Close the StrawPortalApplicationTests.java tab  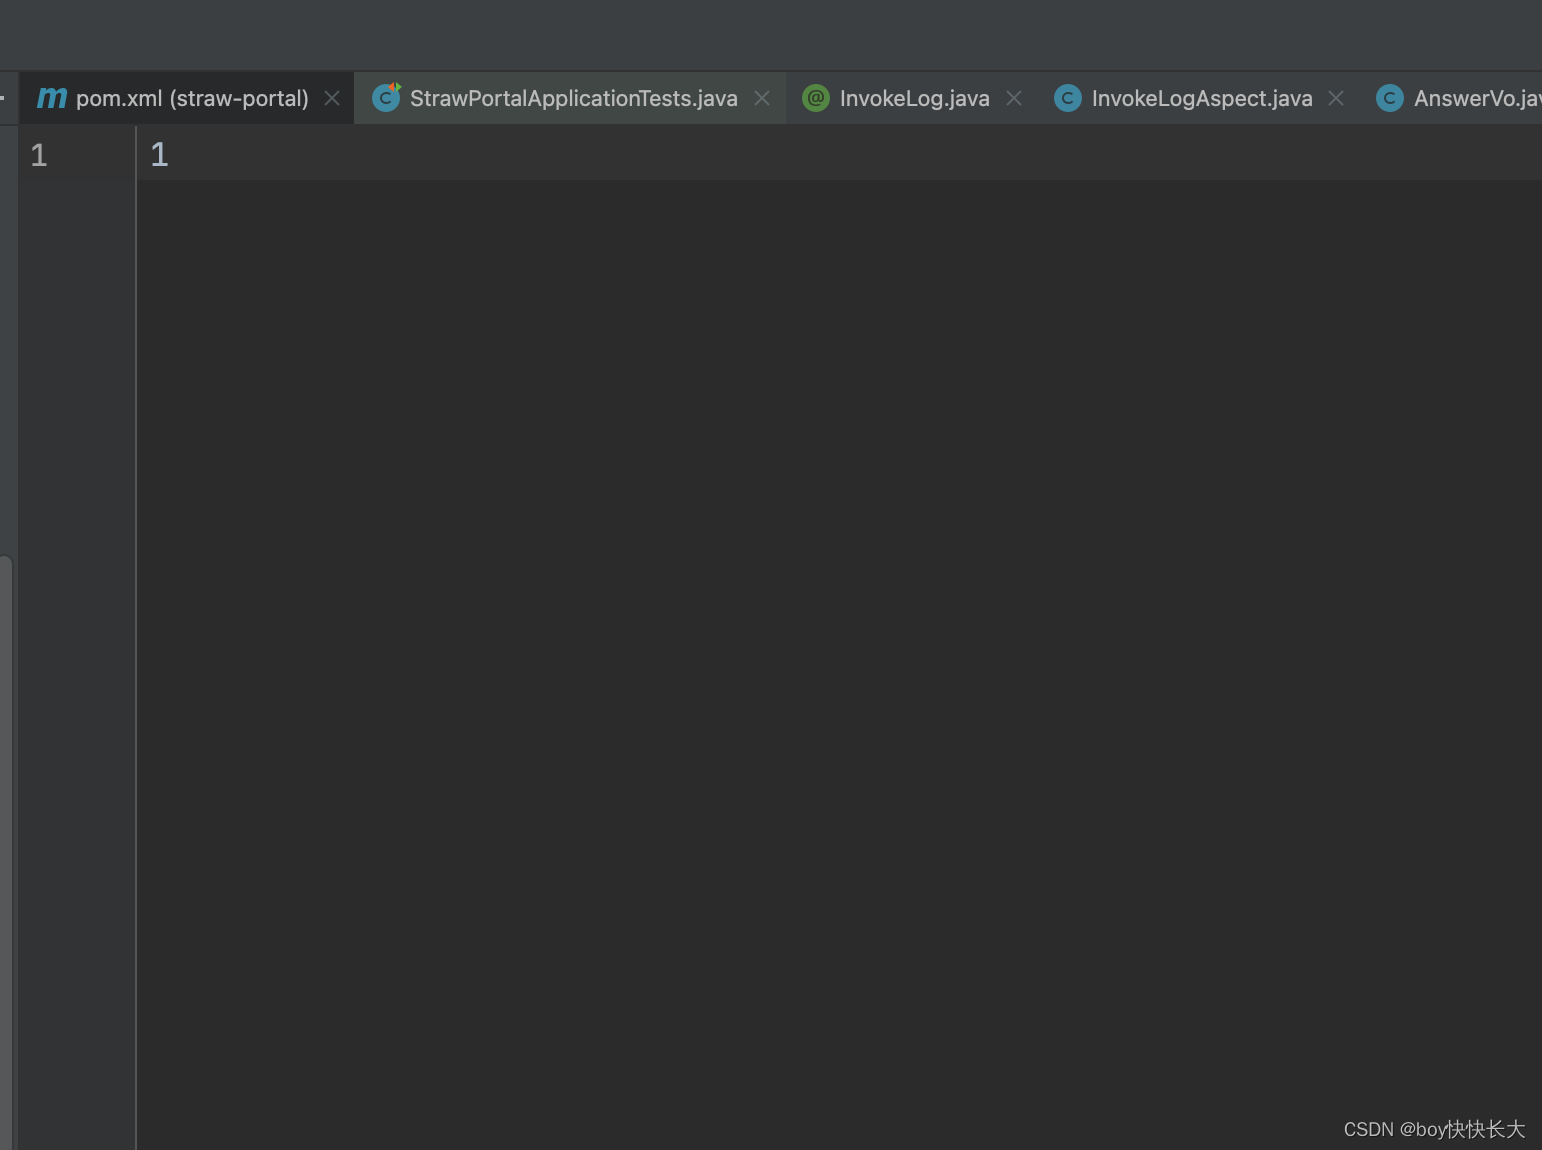coord(762,98)
